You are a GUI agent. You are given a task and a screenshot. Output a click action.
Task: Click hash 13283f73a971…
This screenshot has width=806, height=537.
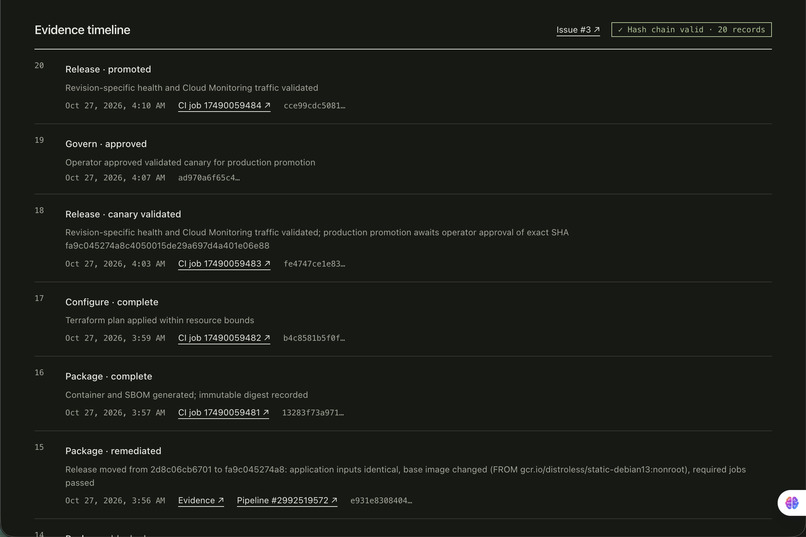click(x=313, y=413)
